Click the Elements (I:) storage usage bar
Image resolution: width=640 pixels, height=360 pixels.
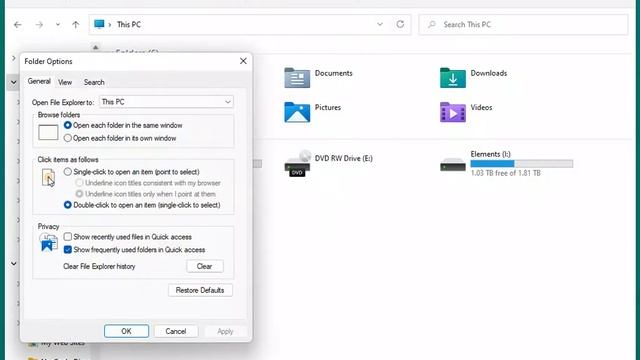click(522, 164)
